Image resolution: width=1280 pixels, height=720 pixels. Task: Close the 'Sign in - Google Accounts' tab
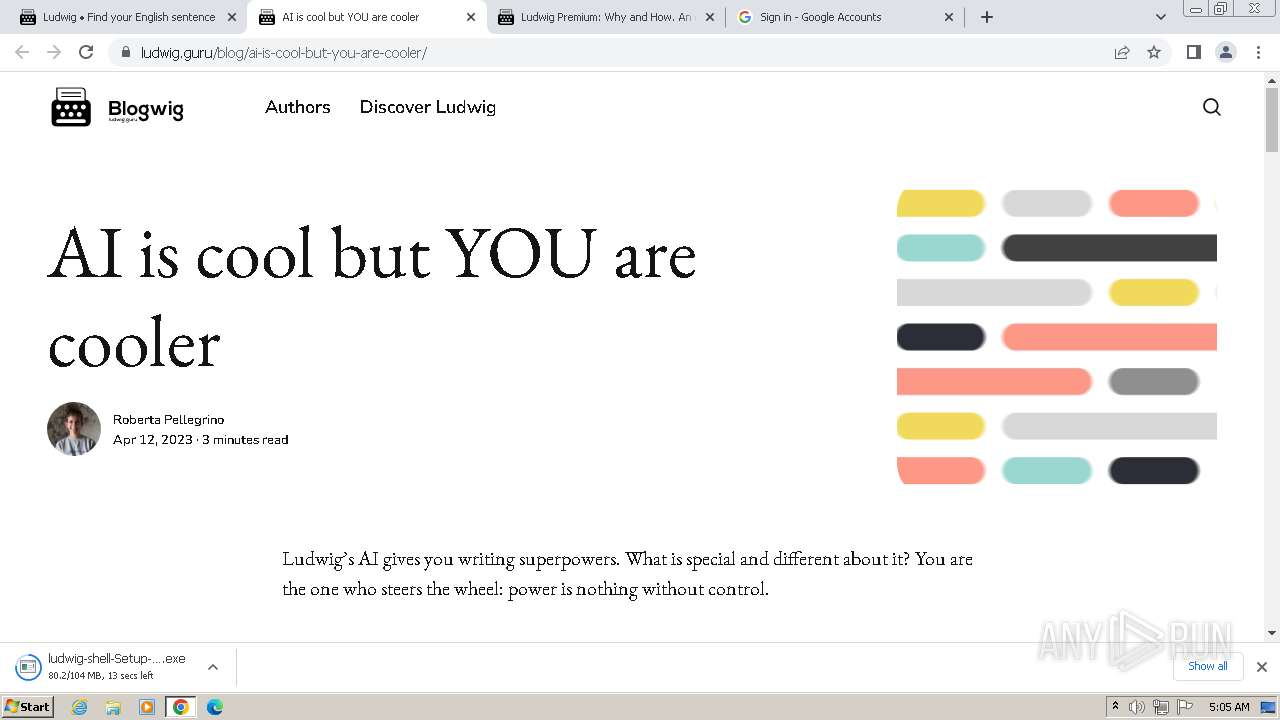coord(949,17)
